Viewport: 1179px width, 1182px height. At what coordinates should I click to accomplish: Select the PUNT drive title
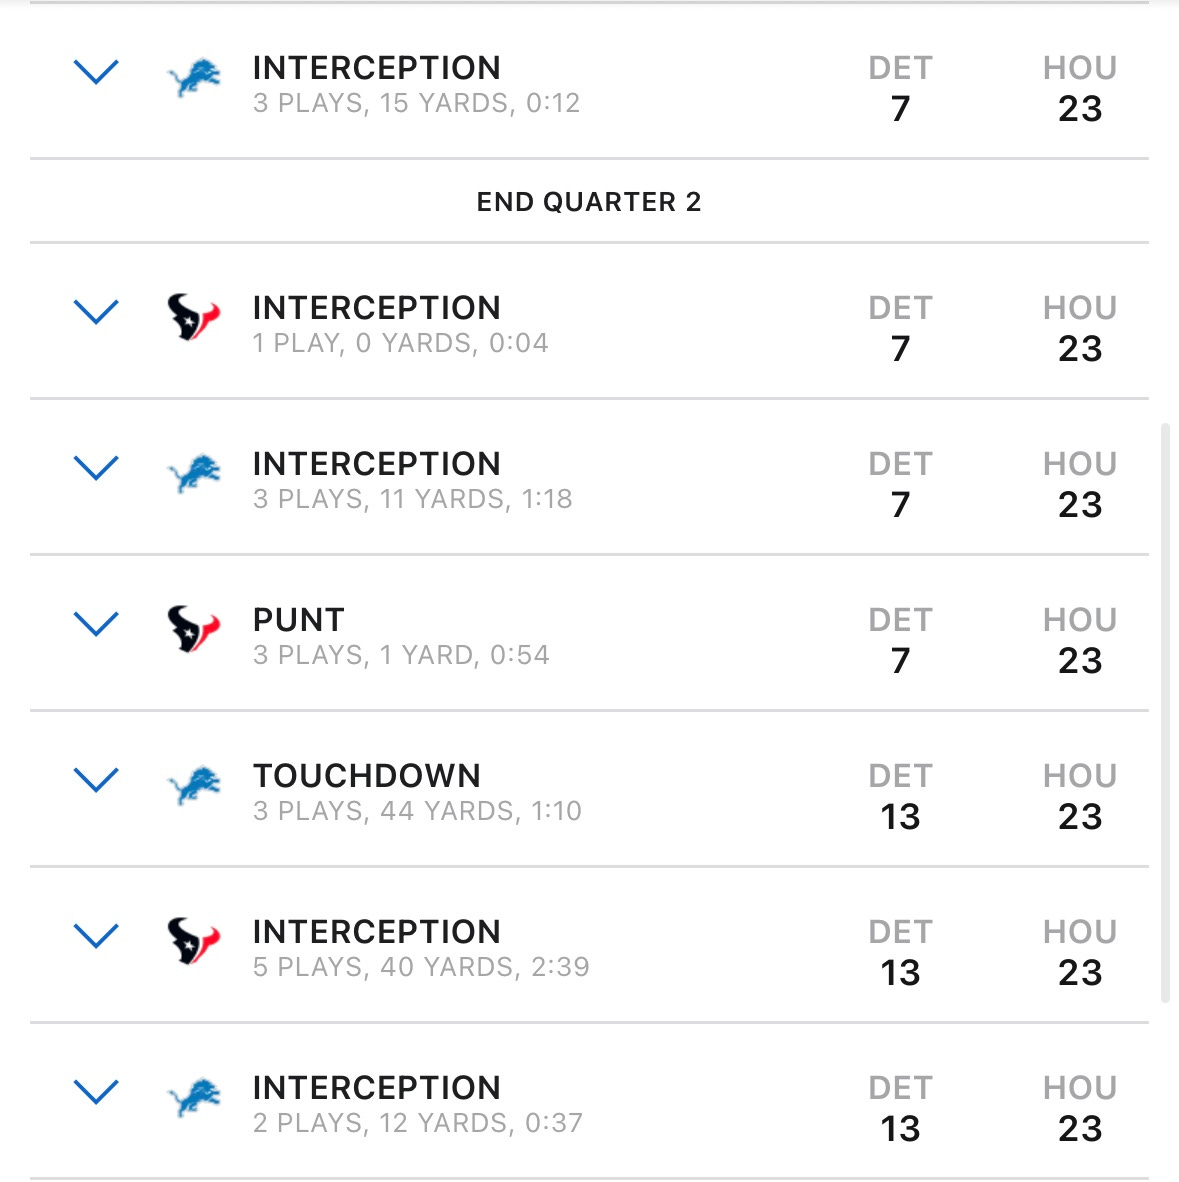tap(299, 620)
